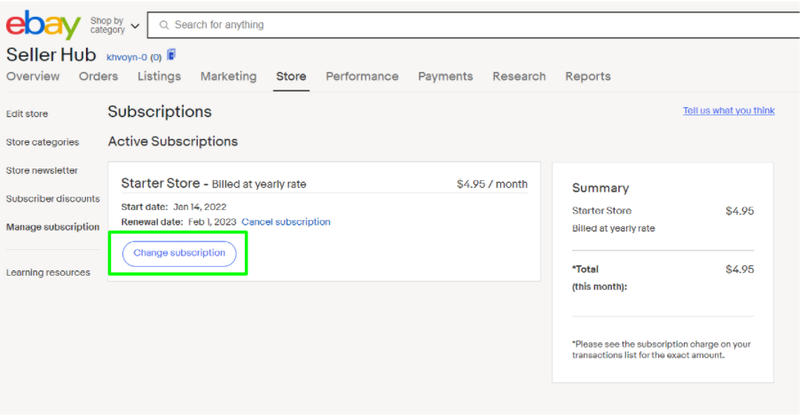Focus the Search for anything field
The image size is (800, 415).
click(x=473, y=25)
